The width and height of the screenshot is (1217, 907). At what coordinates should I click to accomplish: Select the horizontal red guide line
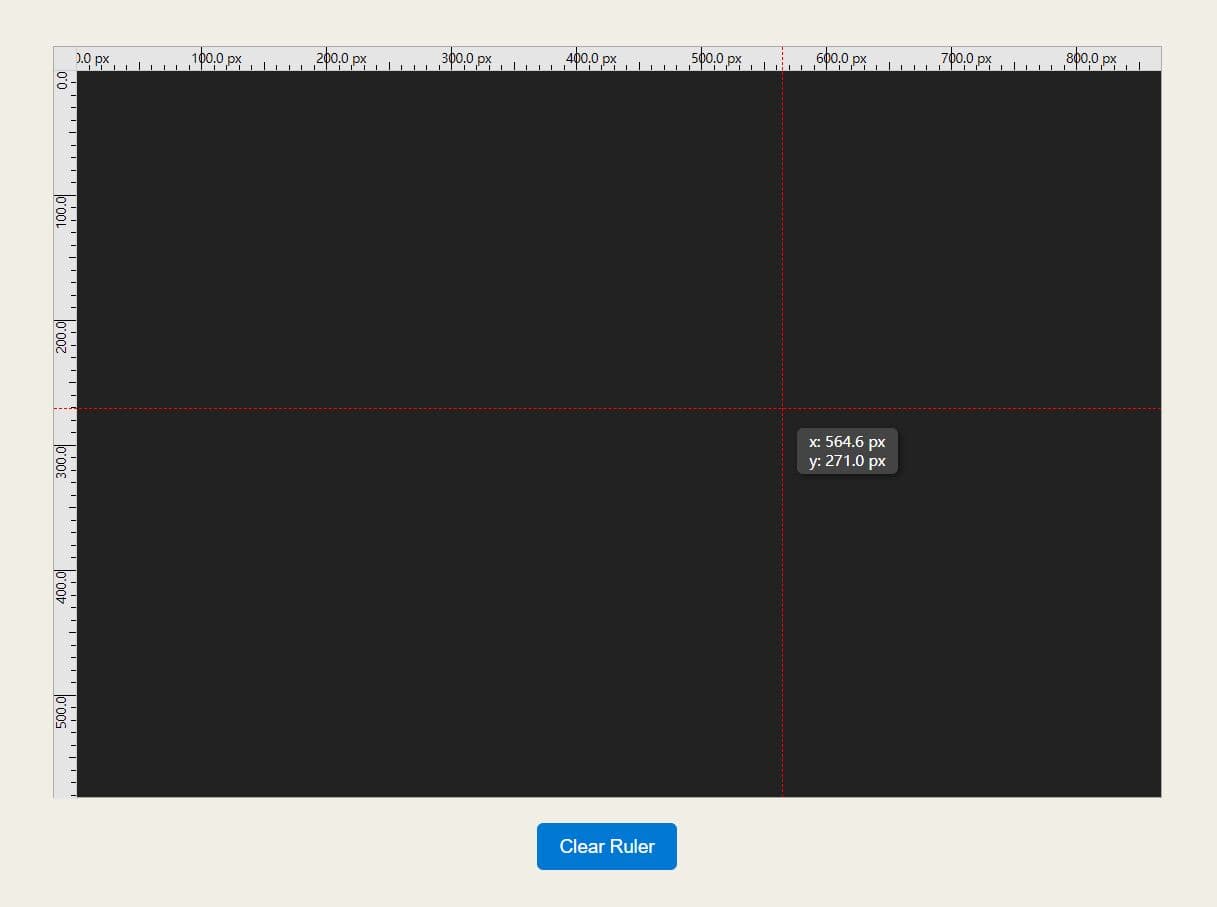400,409
